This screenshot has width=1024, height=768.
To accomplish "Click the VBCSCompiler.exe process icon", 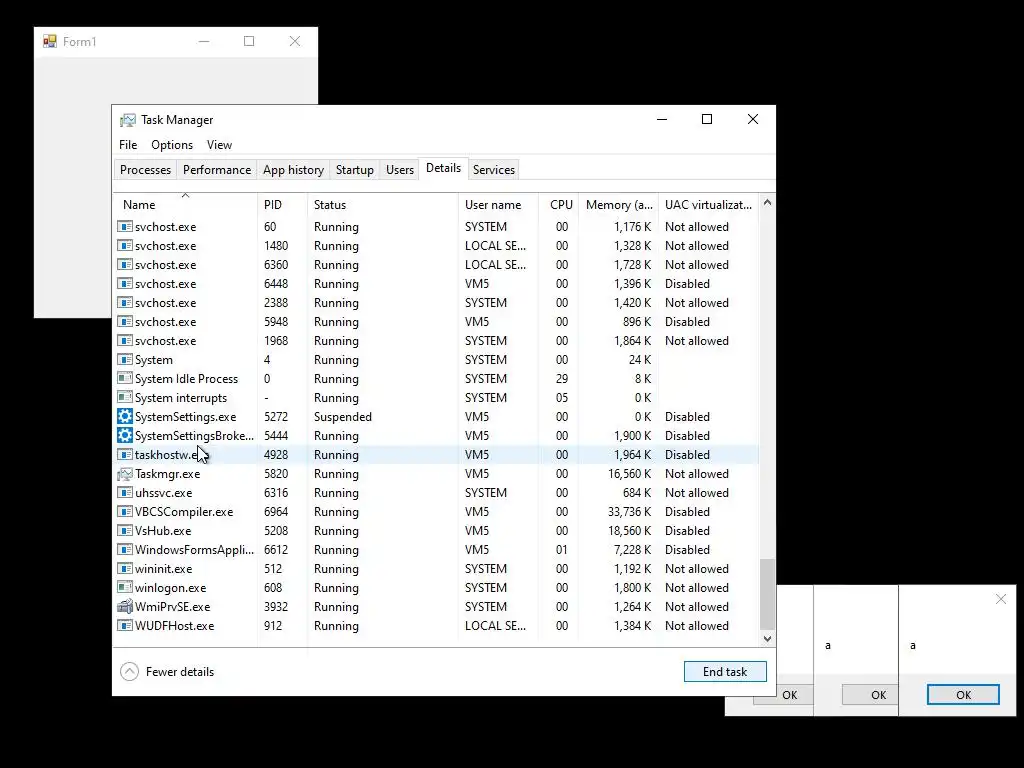I will pos(125,512).
